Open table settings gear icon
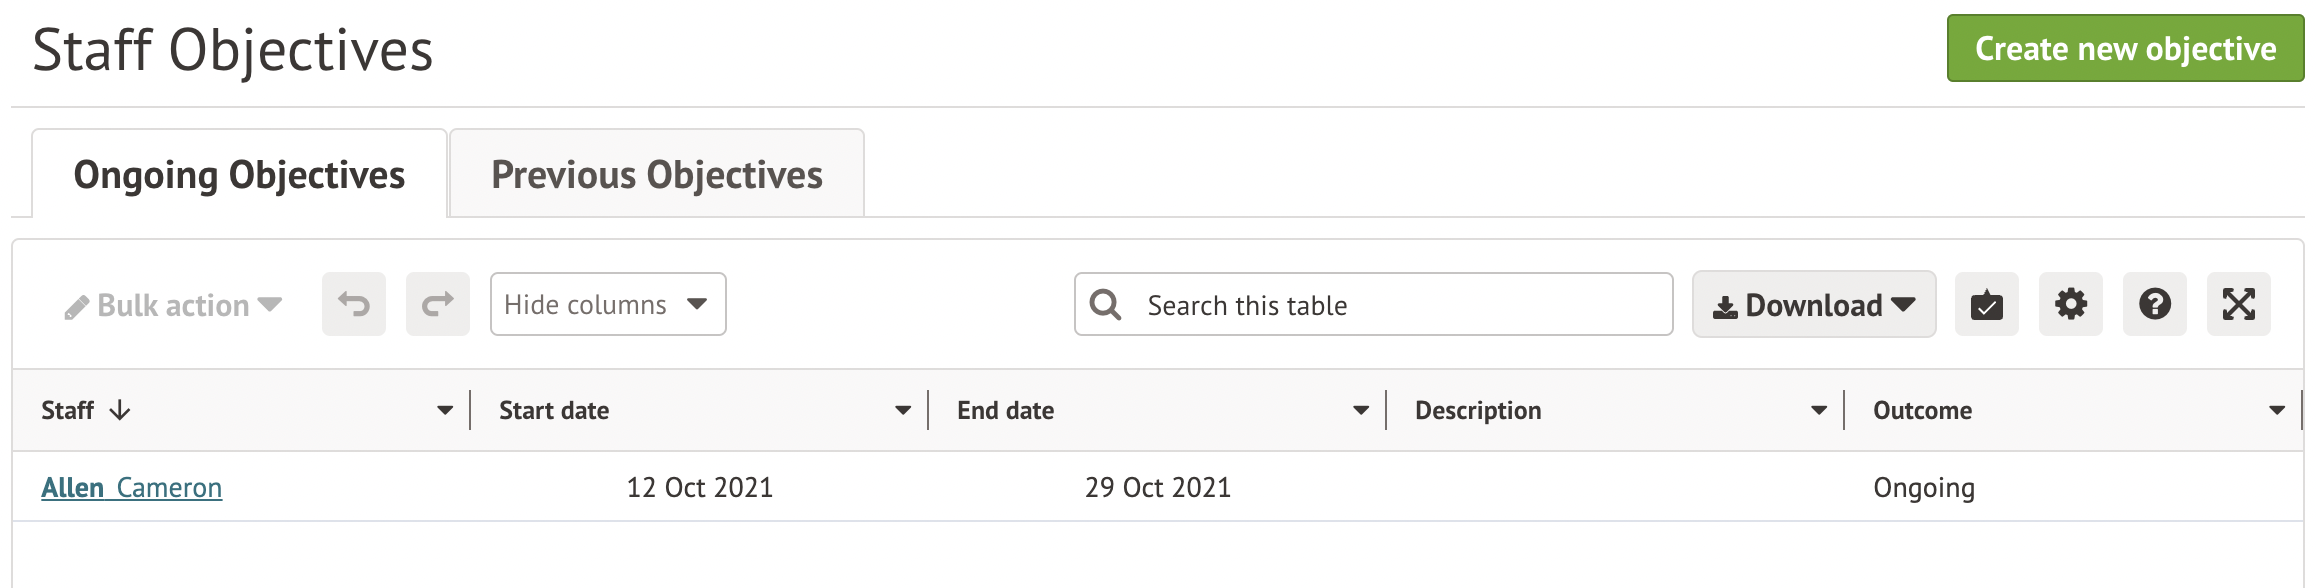The height and width of the screenshot is (588, 2316). [x=2070, y=304]
